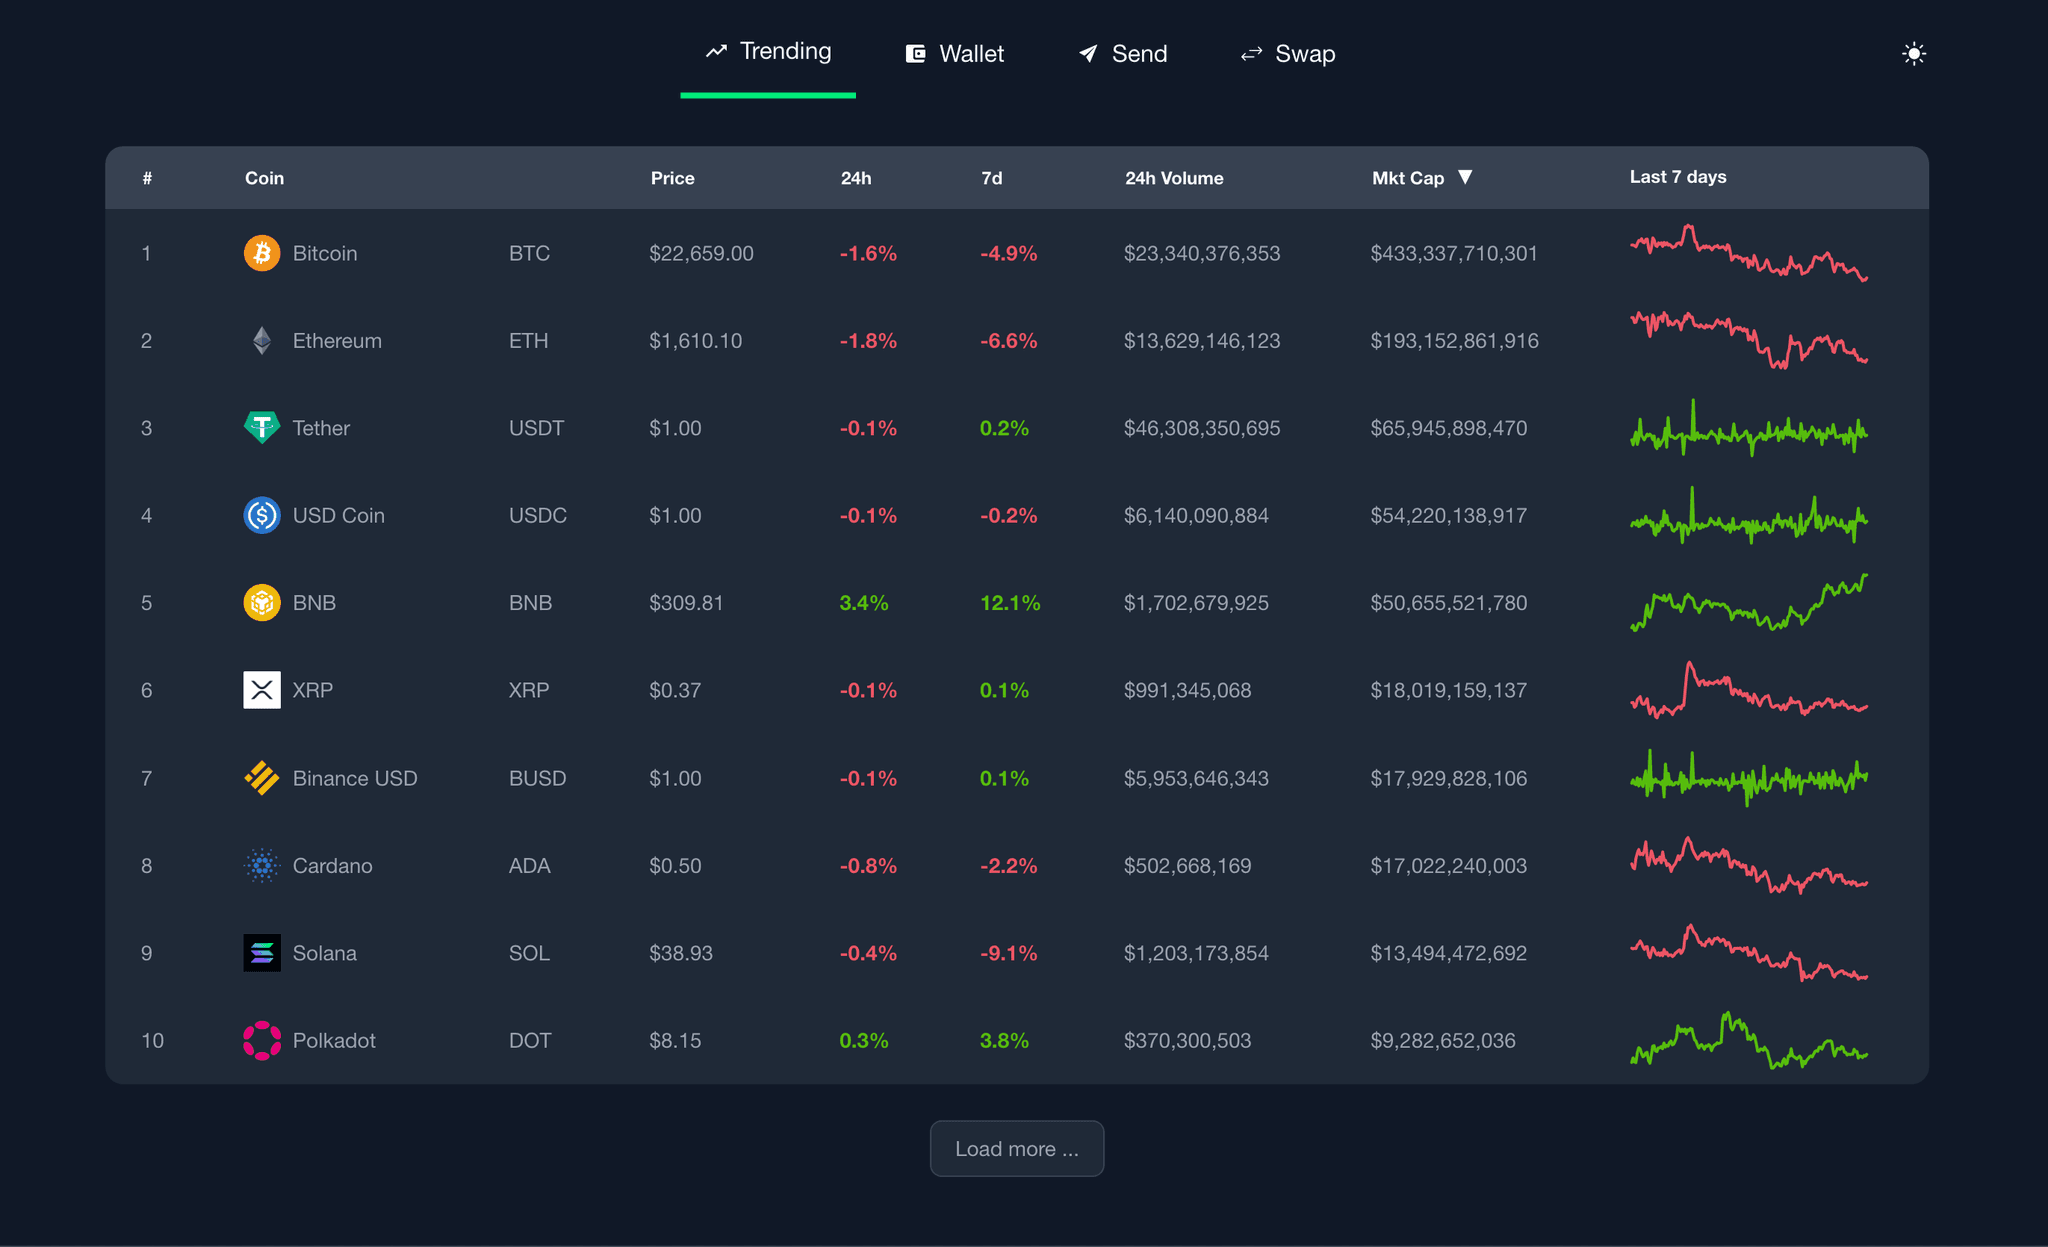
Task: Sort by the # rank header
Action: (147, 178)
